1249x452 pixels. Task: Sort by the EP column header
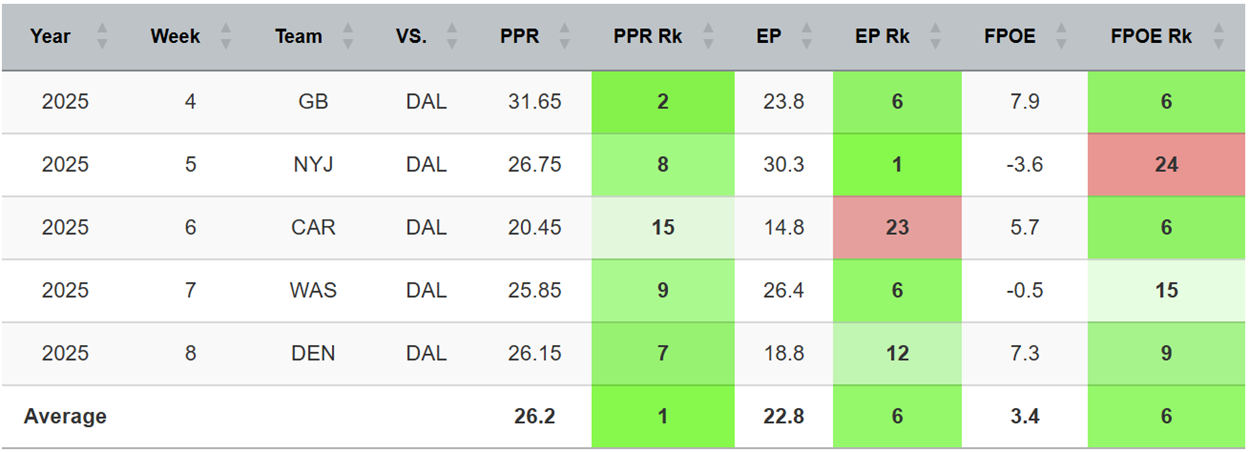pos(783,37)
